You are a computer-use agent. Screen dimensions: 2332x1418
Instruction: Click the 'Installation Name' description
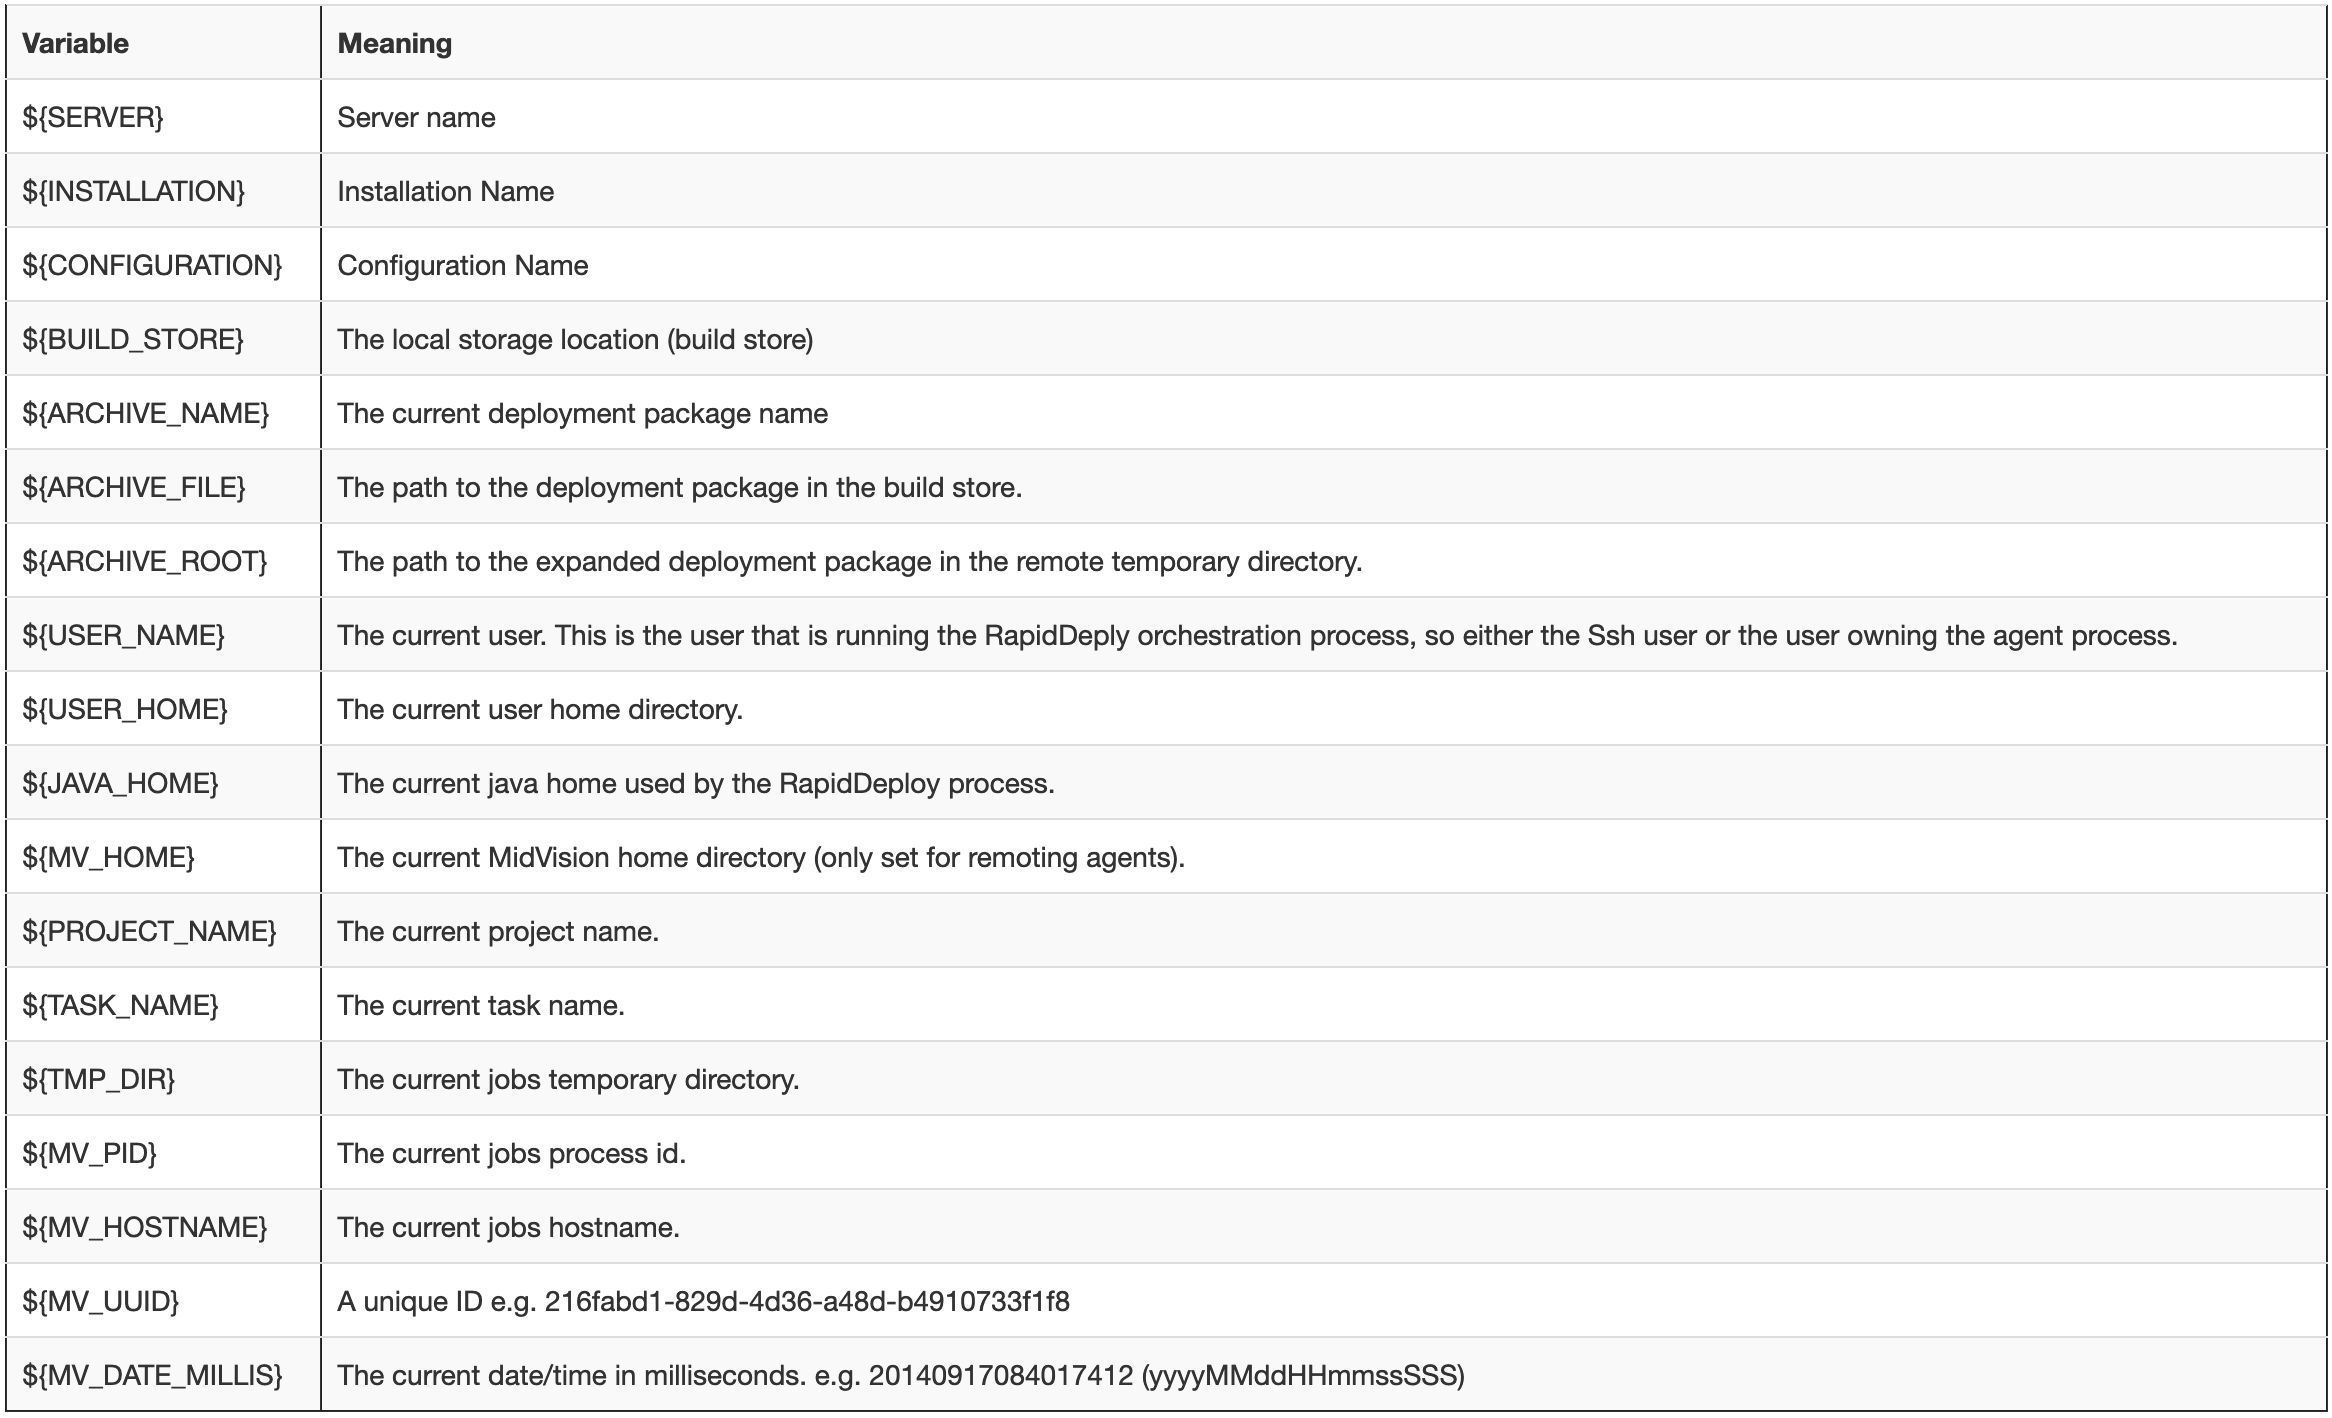click(445, 191)
